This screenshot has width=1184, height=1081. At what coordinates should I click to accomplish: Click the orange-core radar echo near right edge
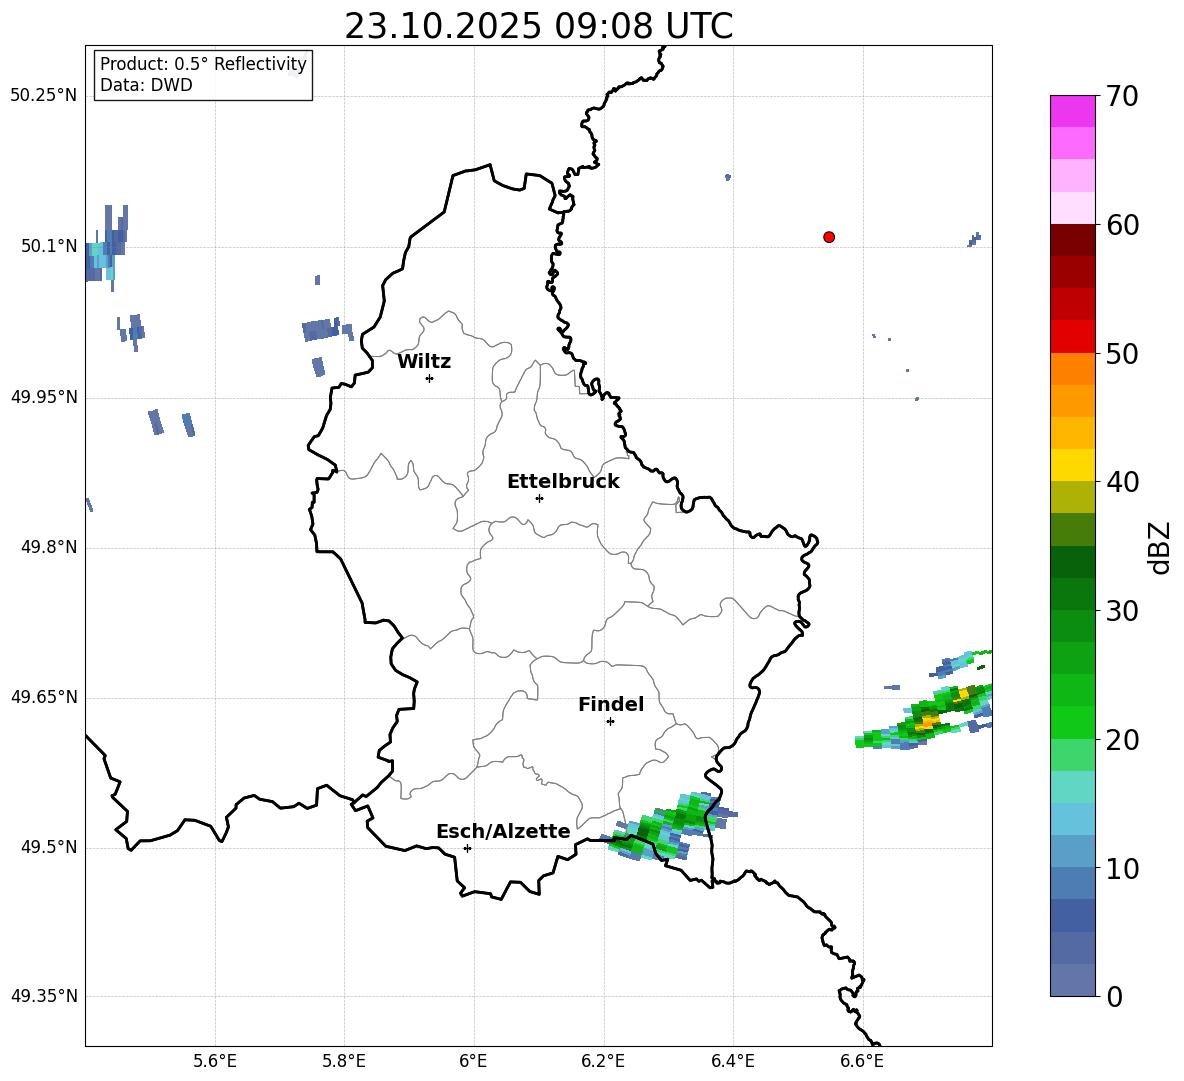[930, 720]
